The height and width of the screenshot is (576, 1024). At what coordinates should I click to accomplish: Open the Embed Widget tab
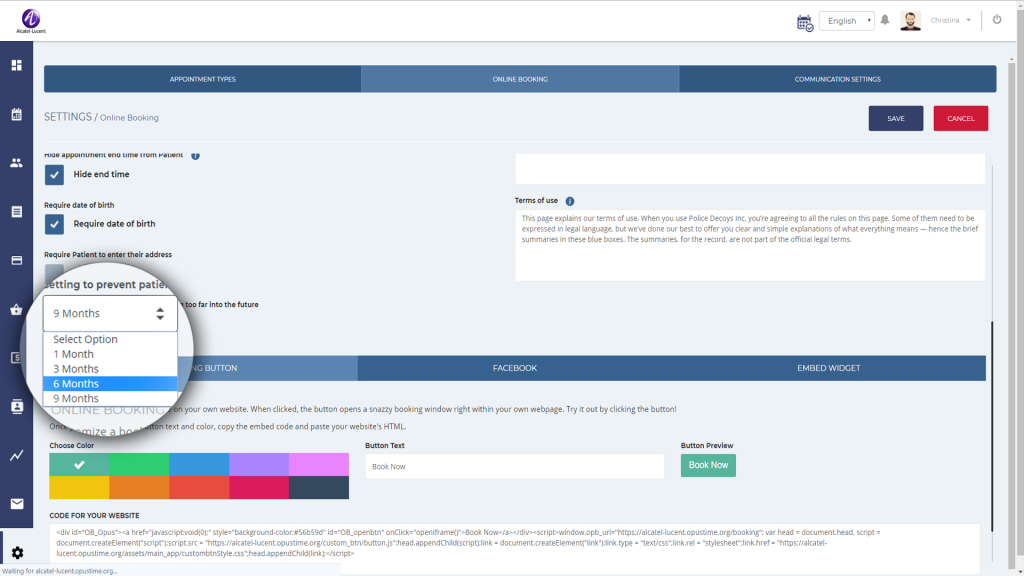tap(829, 368)
